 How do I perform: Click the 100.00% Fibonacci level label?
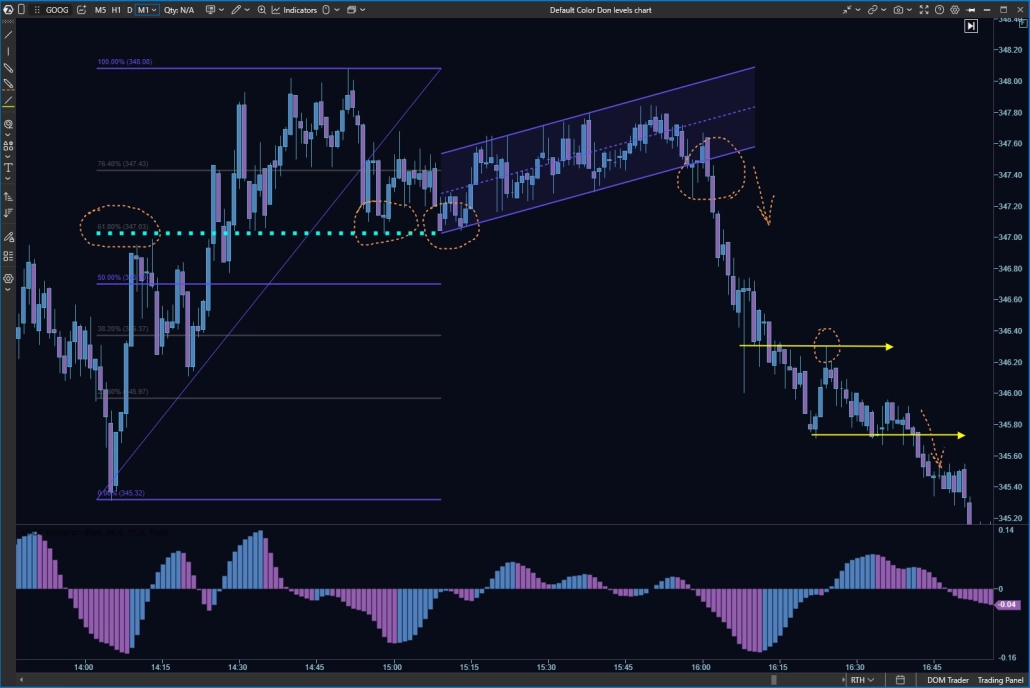tap(125, 62)
